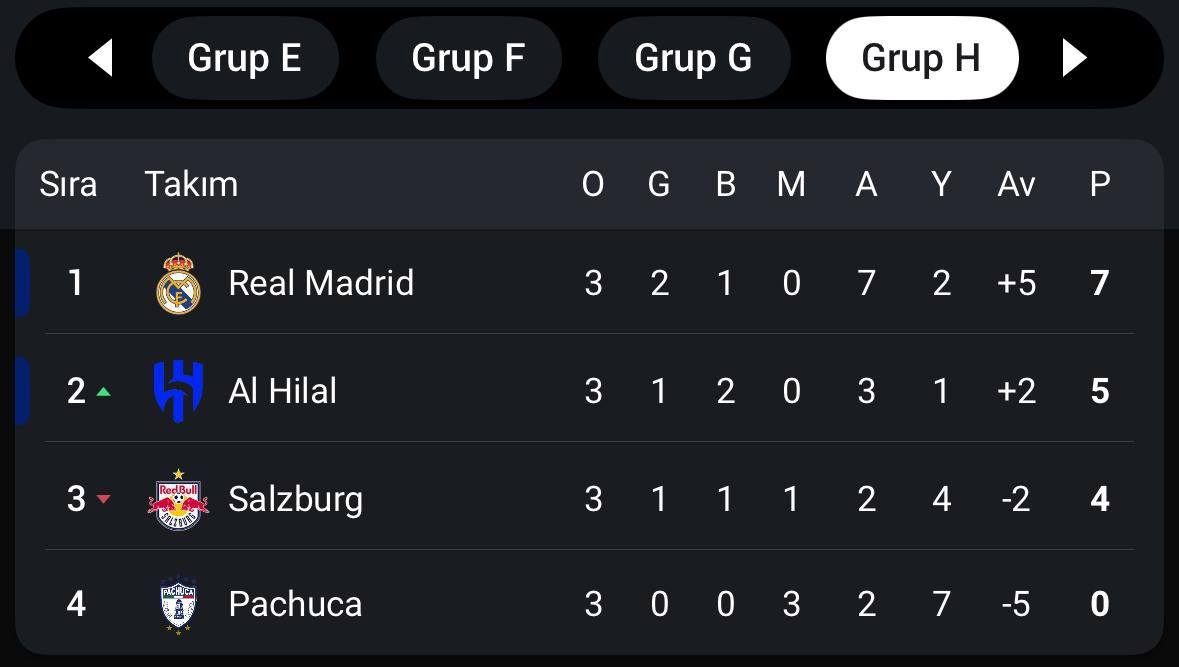
Task: Click the Av column header
Action: [1017, 184]
